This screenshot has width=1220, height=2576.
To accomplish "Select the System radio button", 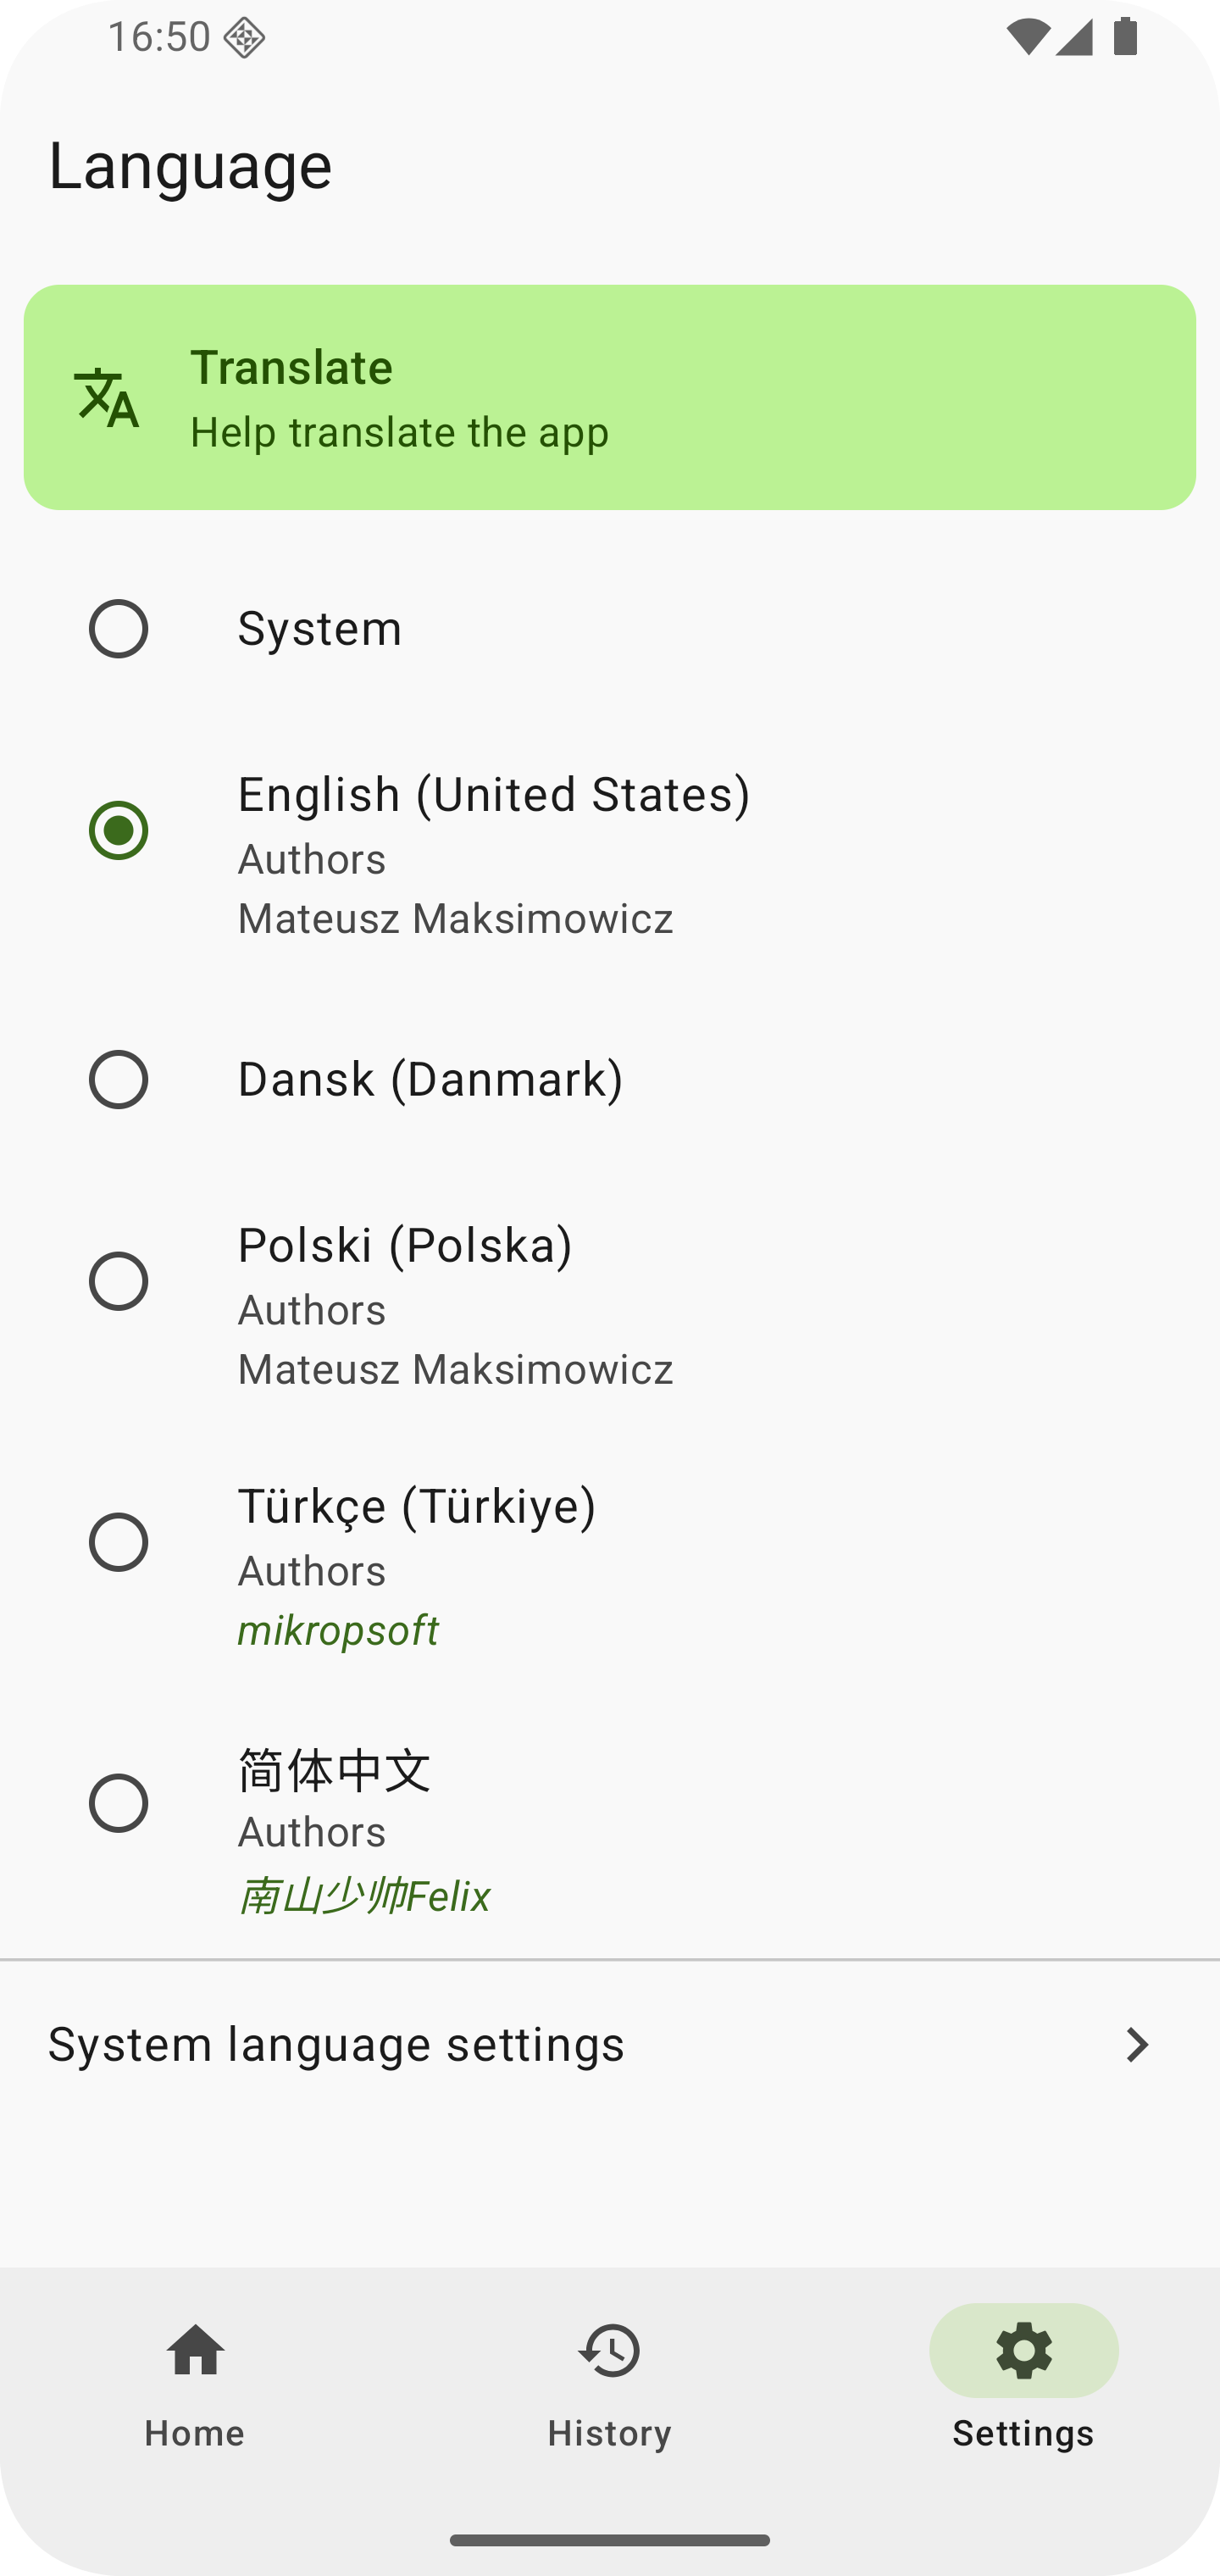I will coord(119,629).
